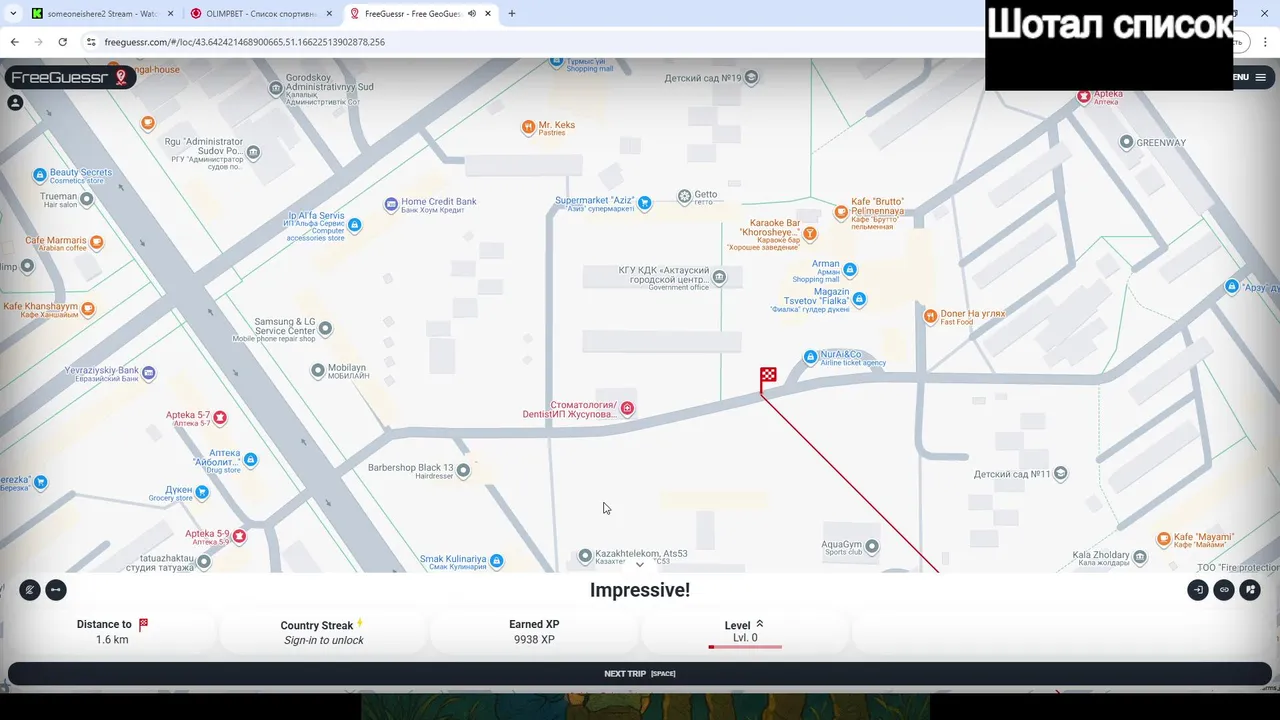Select Magazin Tsvetov Fialka pin
This screenshot has width=1280, height=720.
[859, 299]
